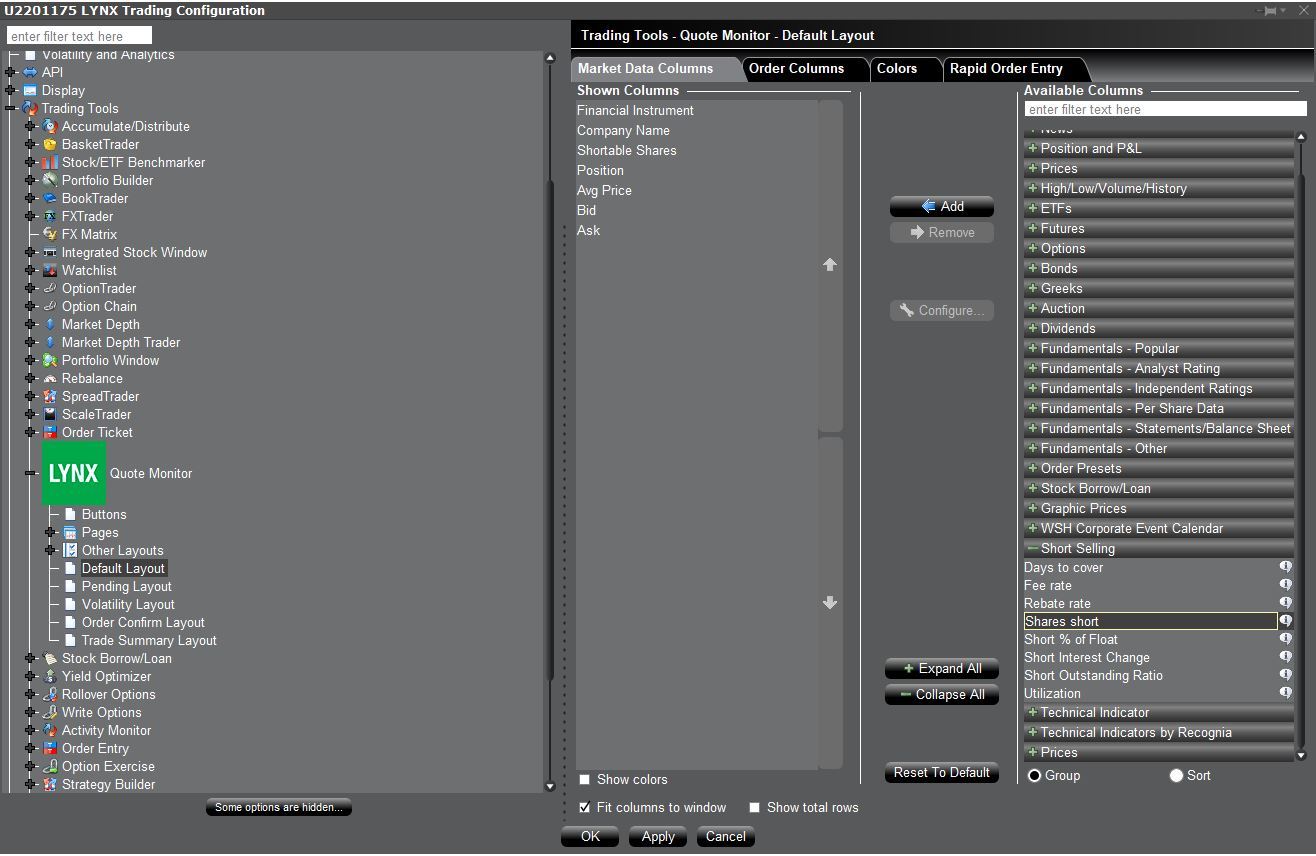
Task: Select Short % of Float column
Action: click(x=1071, y=640)
